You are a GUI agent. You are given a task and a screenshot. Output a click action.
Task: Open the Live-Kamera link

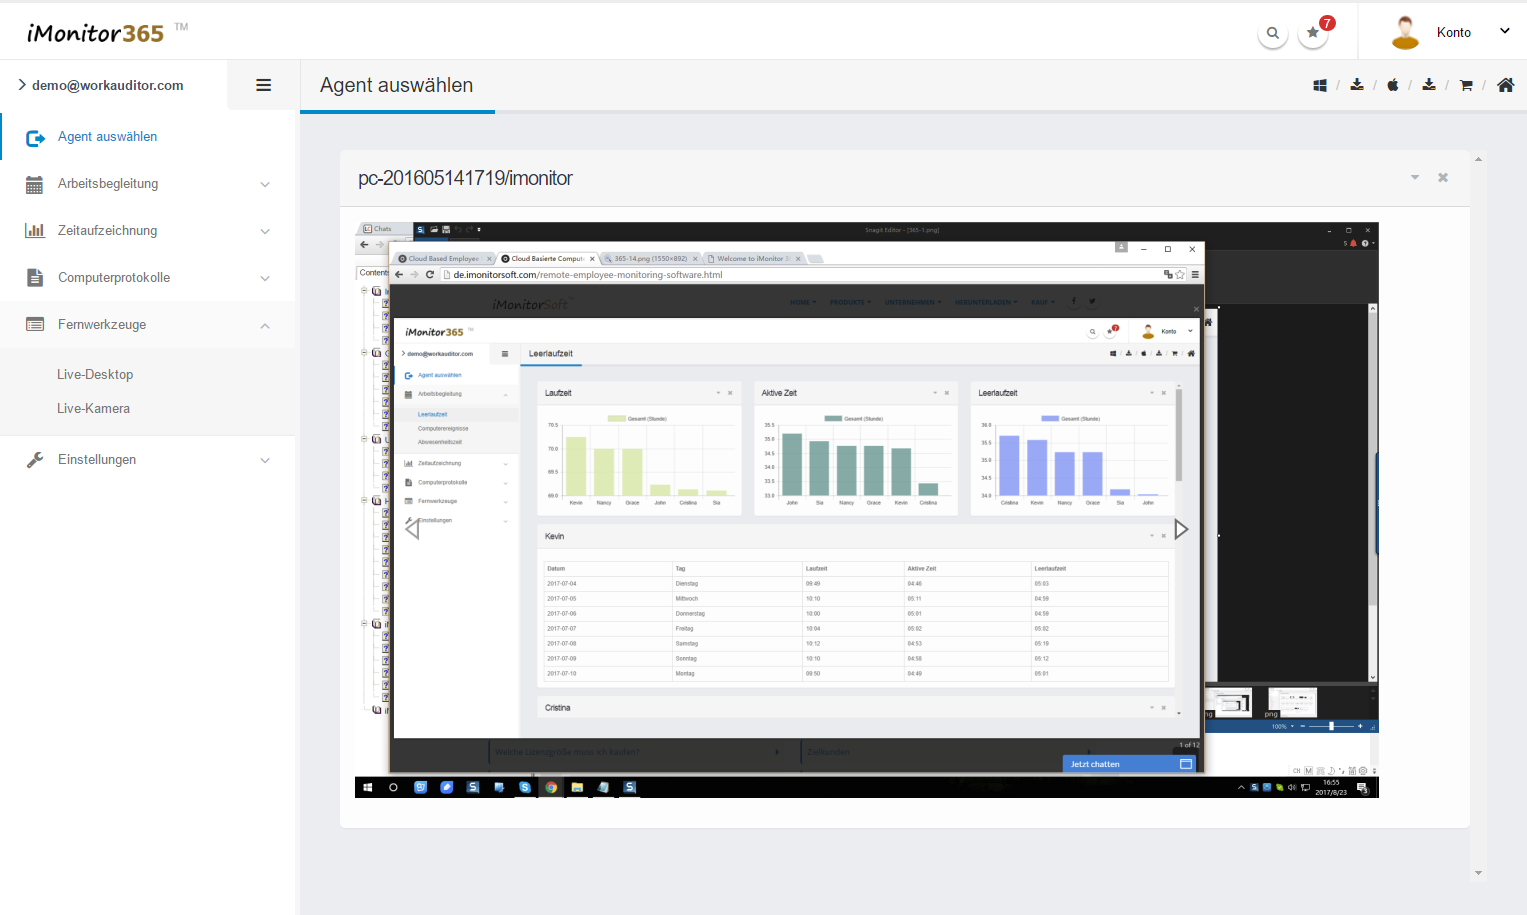click(x=93, y=409)
